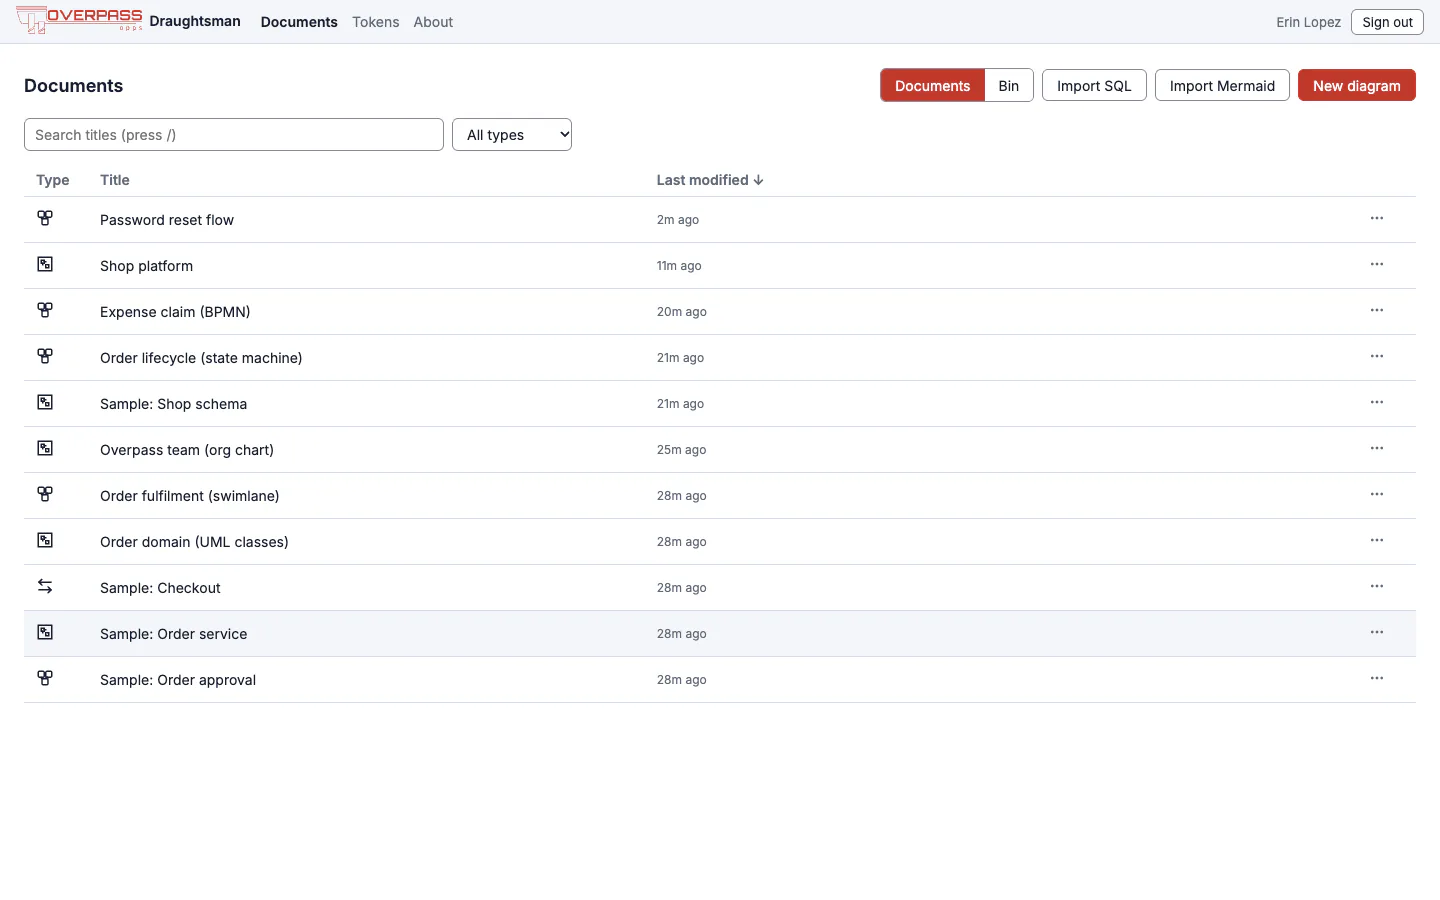
Task: Open the Overpass team (org chart) document
Action: pyautogui.click(x=187, y=450)
